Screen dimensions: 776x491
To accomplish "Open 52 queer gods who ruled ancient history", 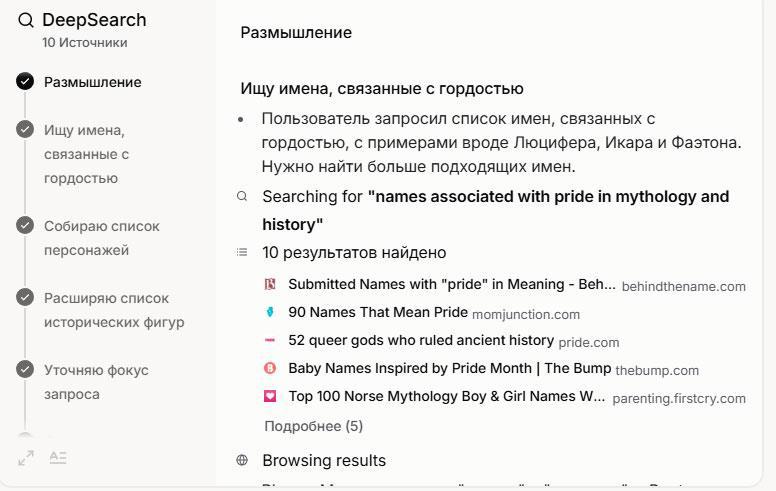I will pos(420,341).
